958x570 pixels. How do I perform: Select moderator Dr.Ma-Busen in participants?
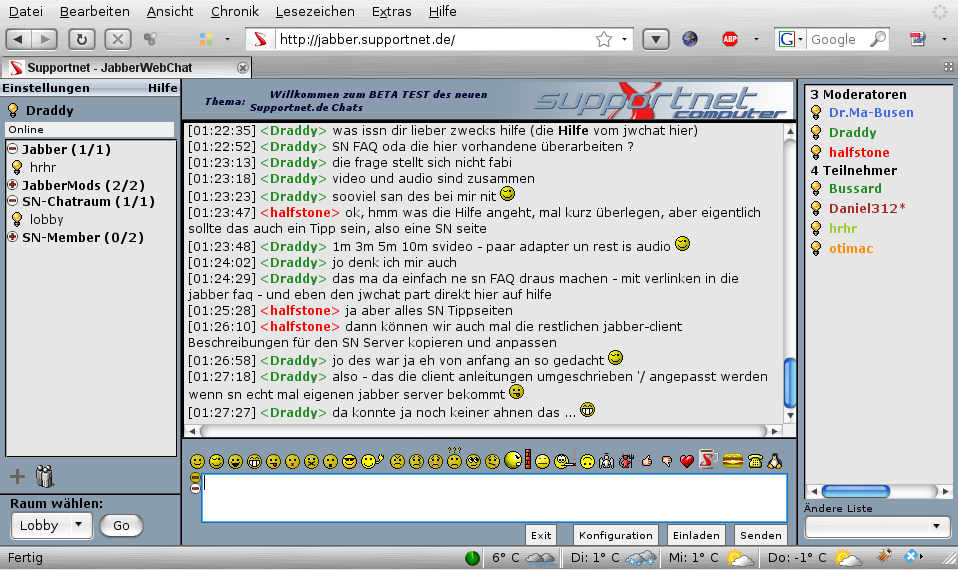[x=871, y=112]
